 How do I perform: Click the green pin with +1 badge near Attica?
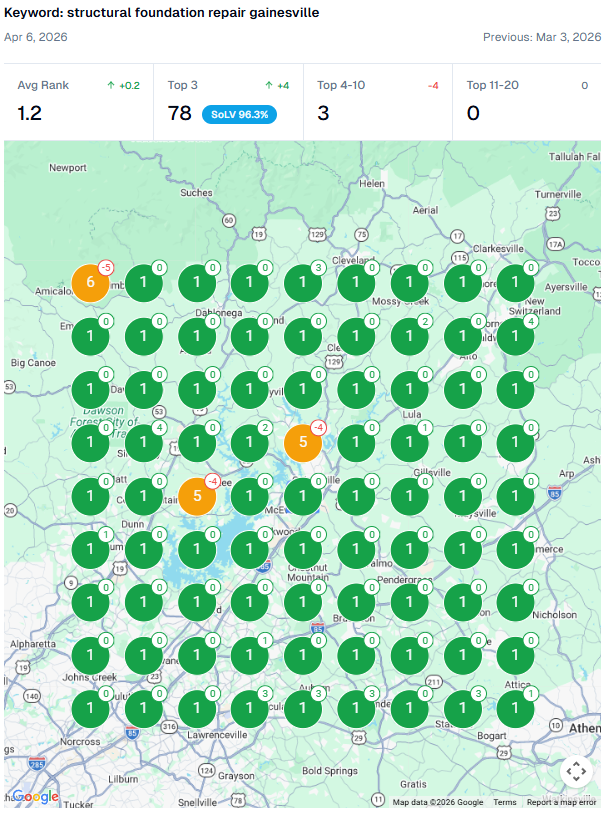tap(515, 708)
